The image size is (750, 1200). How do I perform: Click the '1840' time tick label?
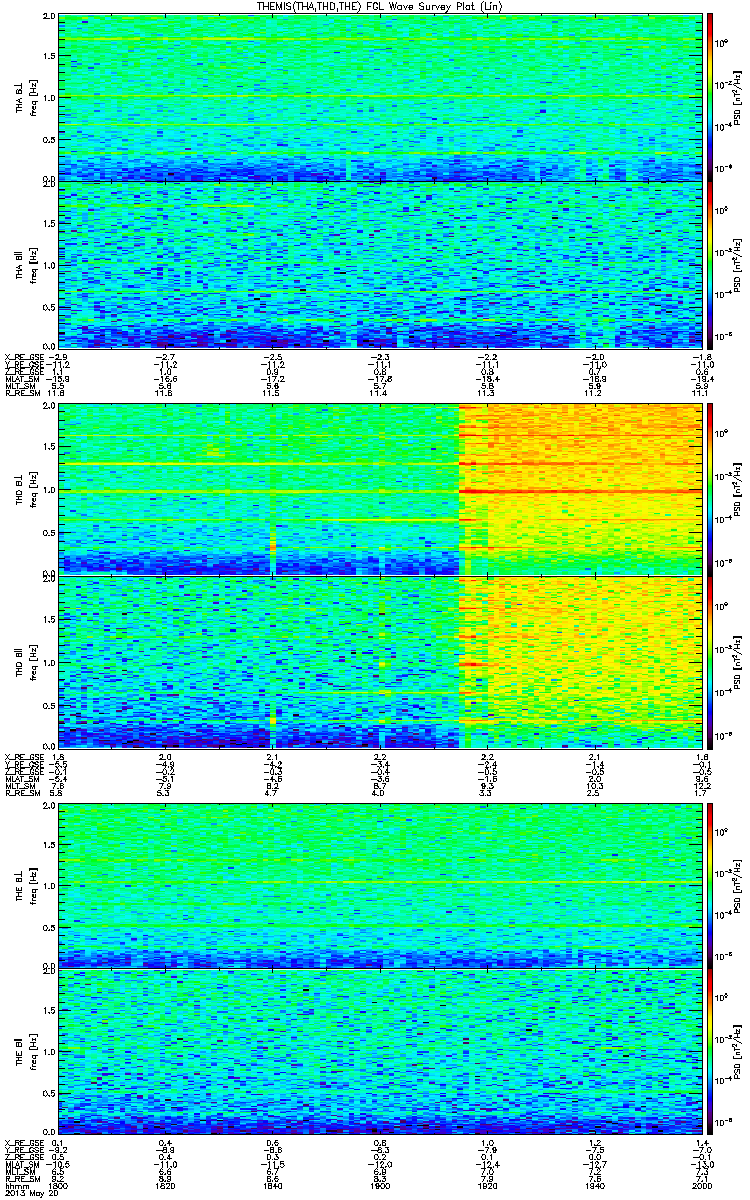(x=273, y=1184)
